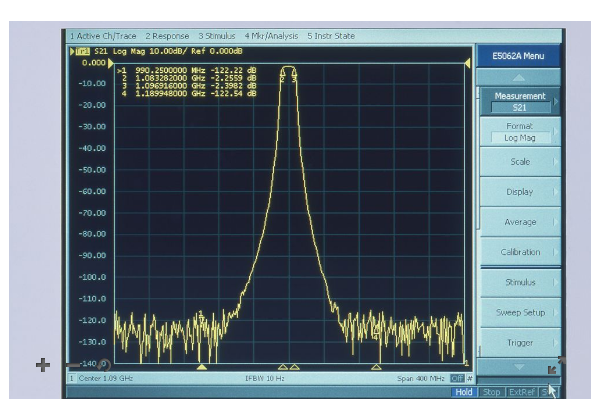Open the Mkr/Analysis menu
Viewport: 610px width, 415px height.
261,36
